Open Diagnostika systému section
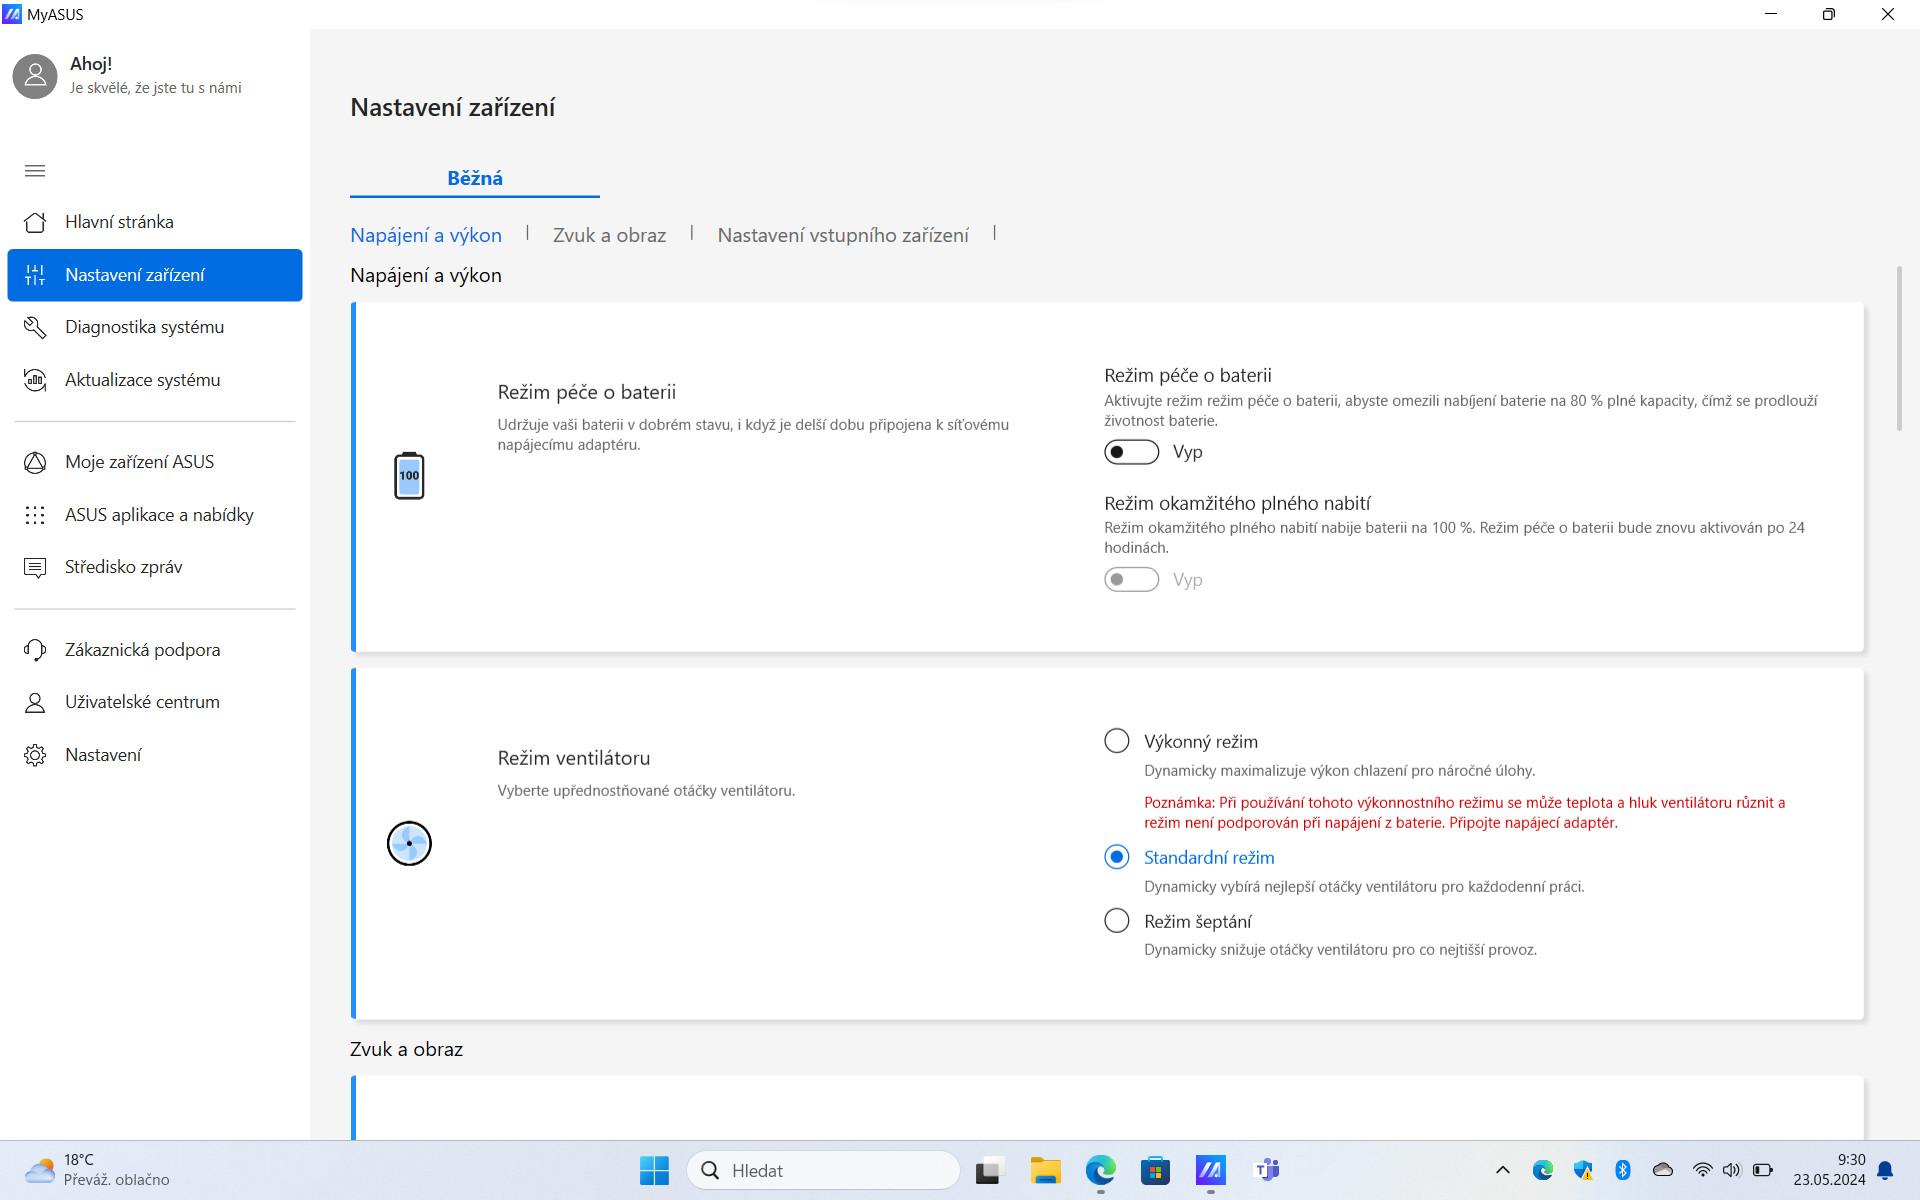Image resolution: width=1920 pixels, height=1200 pixels. pos(155,327)
